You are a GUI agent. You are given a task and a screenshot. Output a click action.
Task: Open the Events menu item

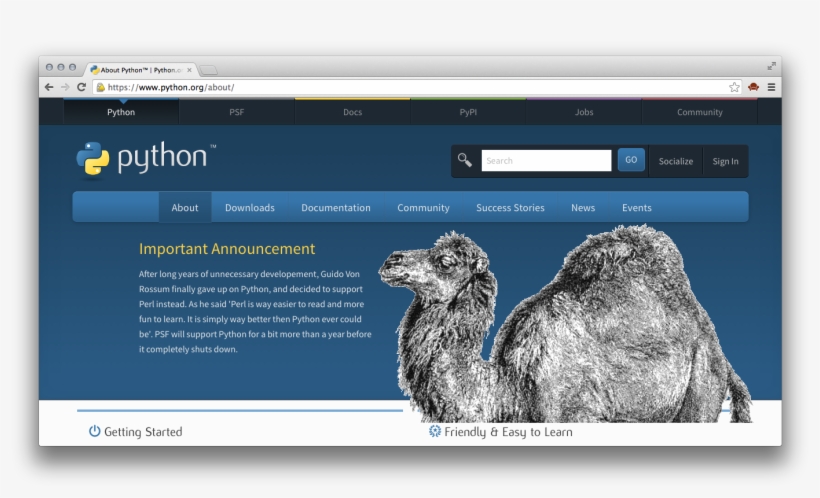[636, 208]
